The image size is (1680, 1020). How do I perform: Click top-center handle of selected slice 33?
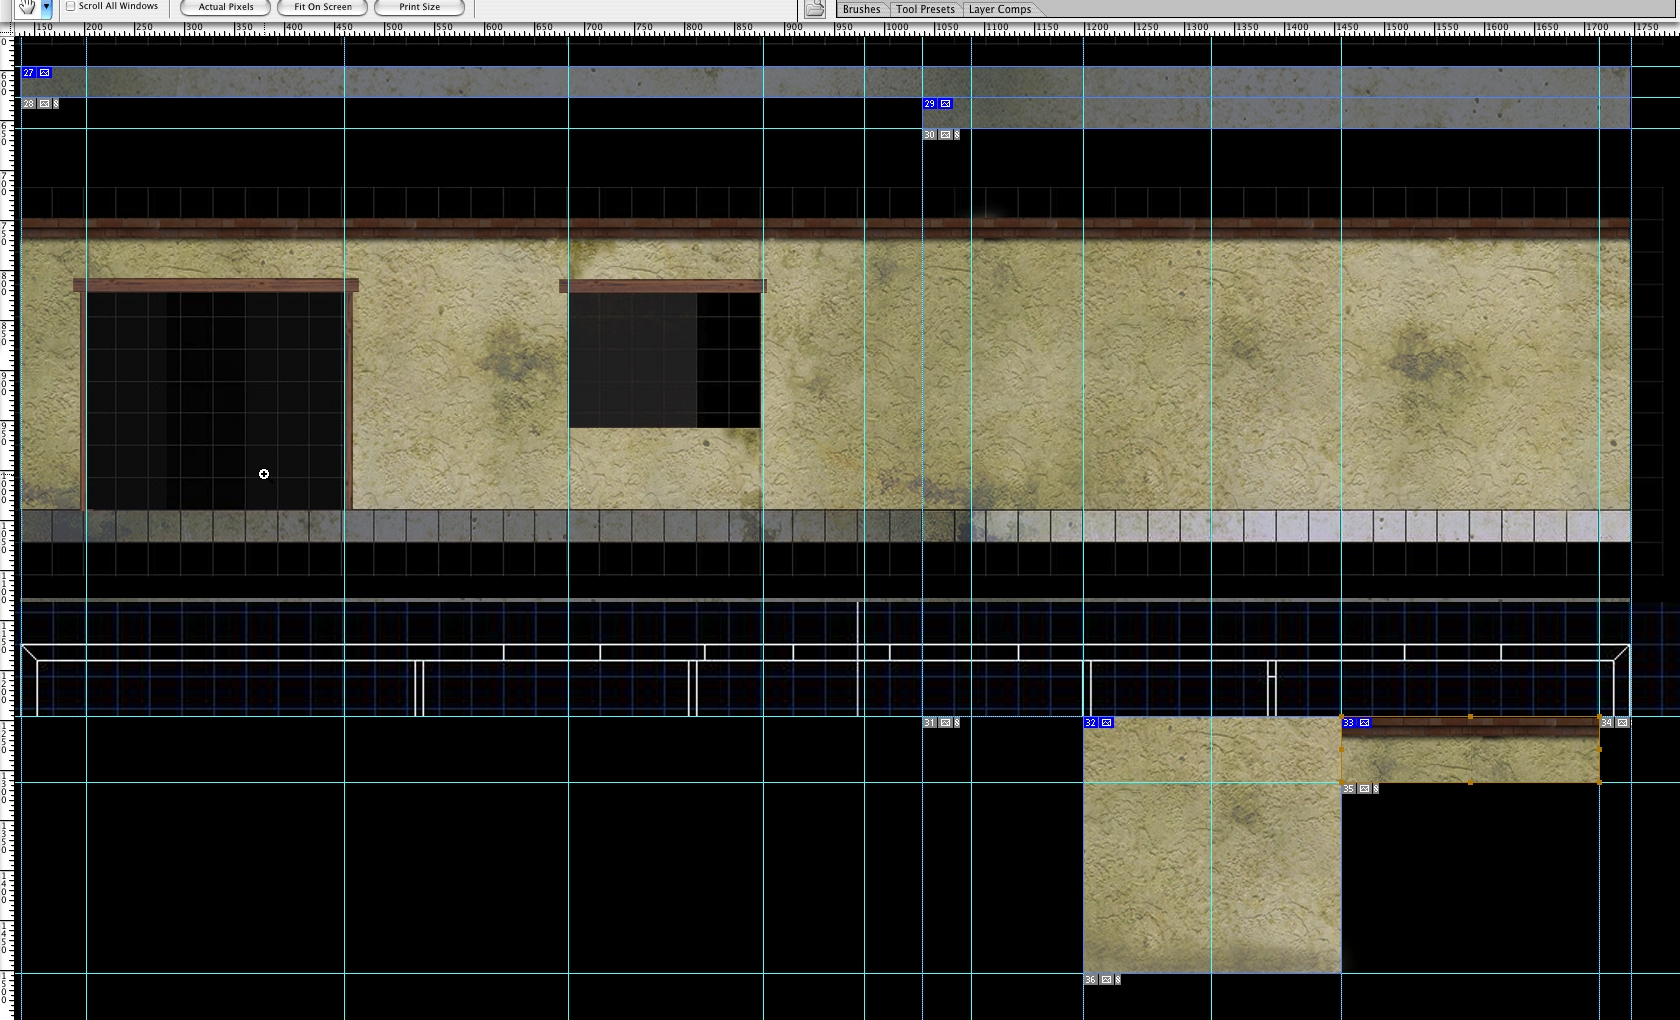pos(1470,717)
